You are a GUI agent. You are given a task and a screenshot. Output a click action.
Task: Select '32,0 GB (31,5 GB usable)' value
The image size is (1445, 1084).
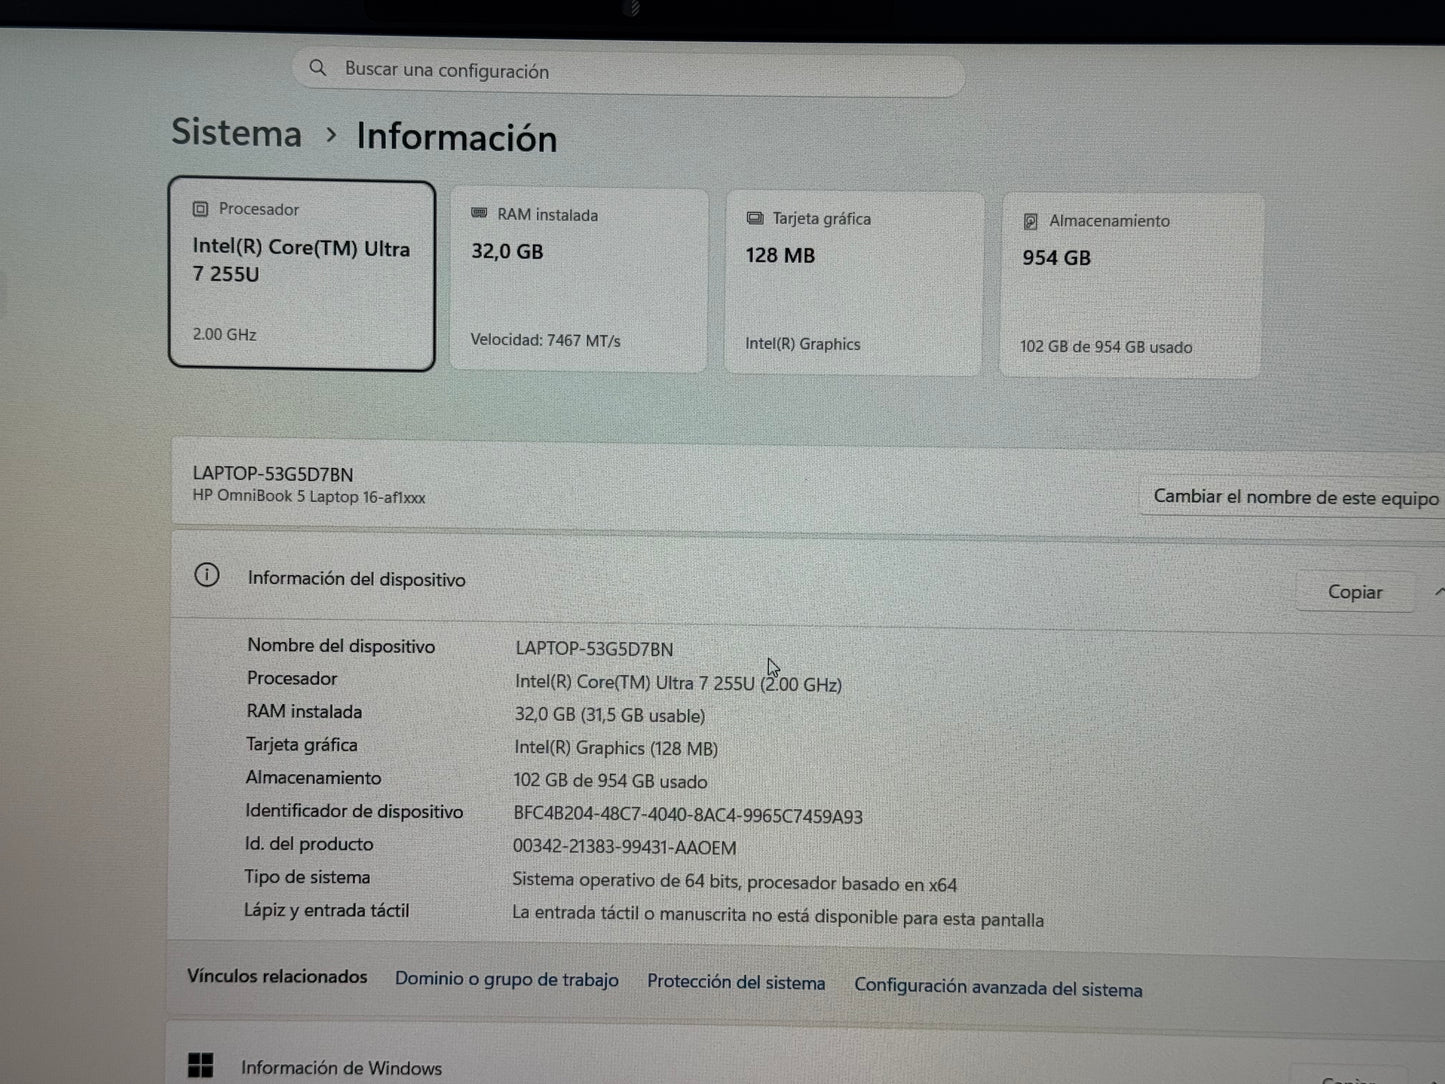(610, 716)
